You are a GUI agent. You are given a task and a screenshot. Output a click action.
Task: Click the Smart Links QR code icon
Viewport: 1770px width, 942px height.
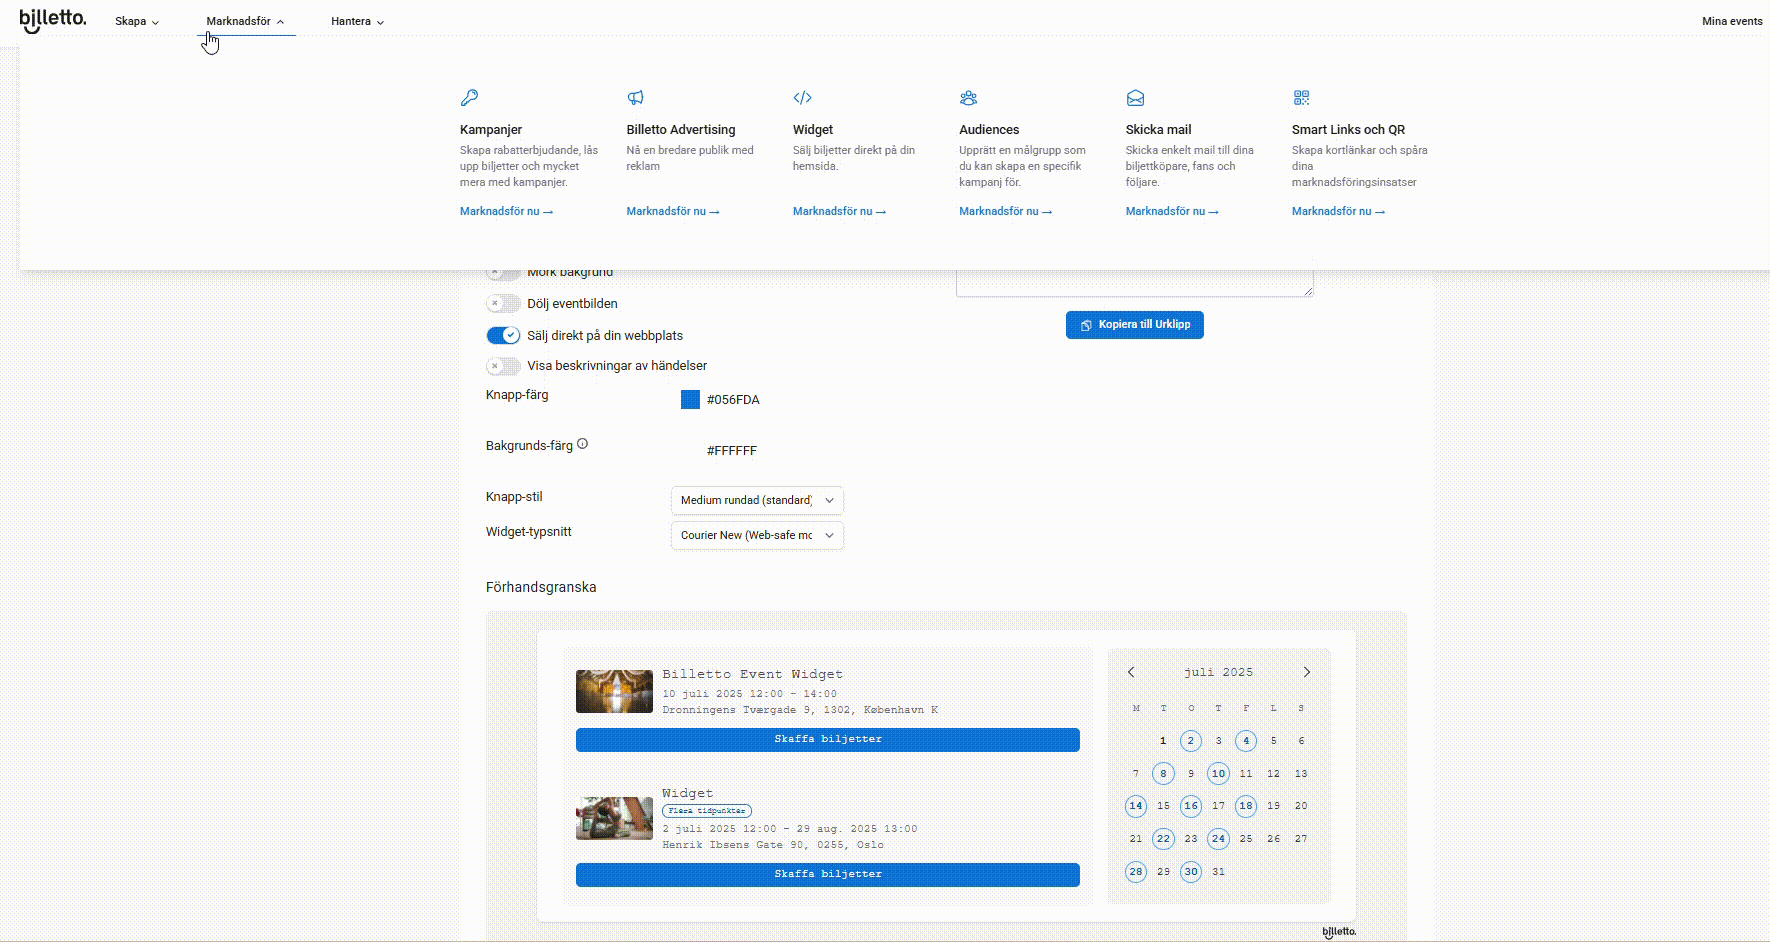click(x=1301, y=98)
